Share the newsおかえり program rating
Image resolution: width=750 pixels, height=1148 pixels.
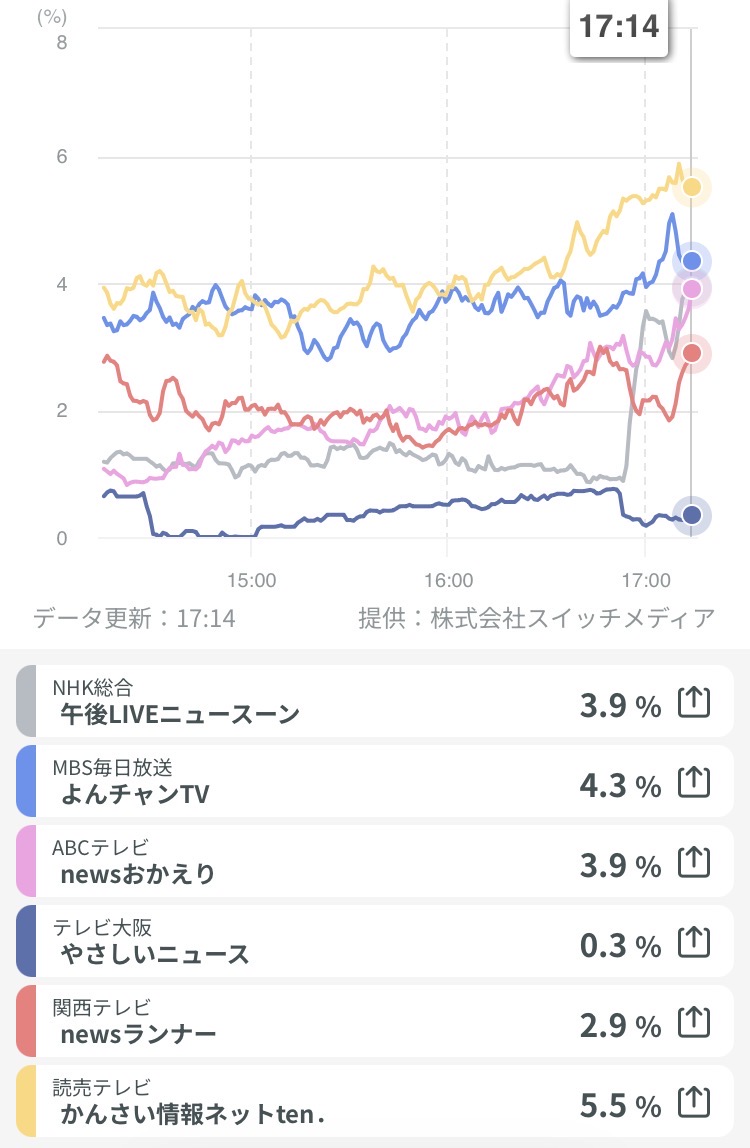click(x=694, y=863)
